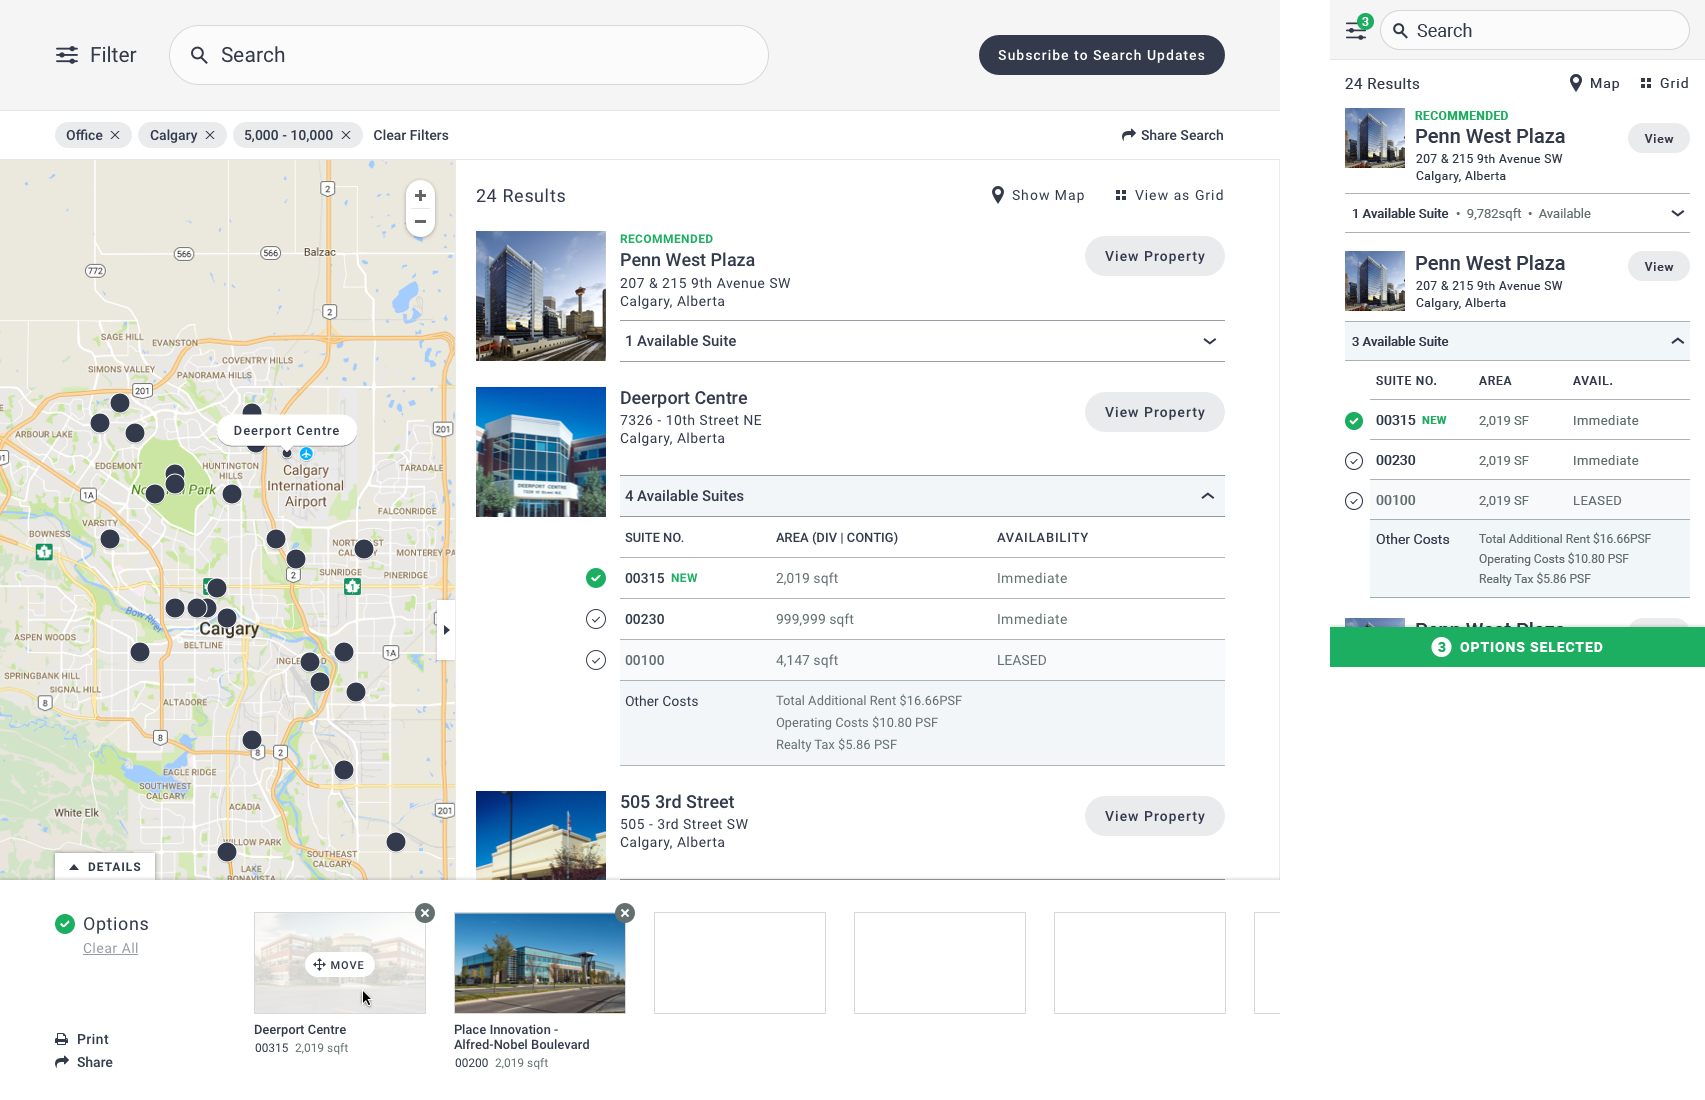The image size is (1705, 1100).
Task: Open Place Innovation thumbnail in Options tray
Action: [x=540, y=963]
